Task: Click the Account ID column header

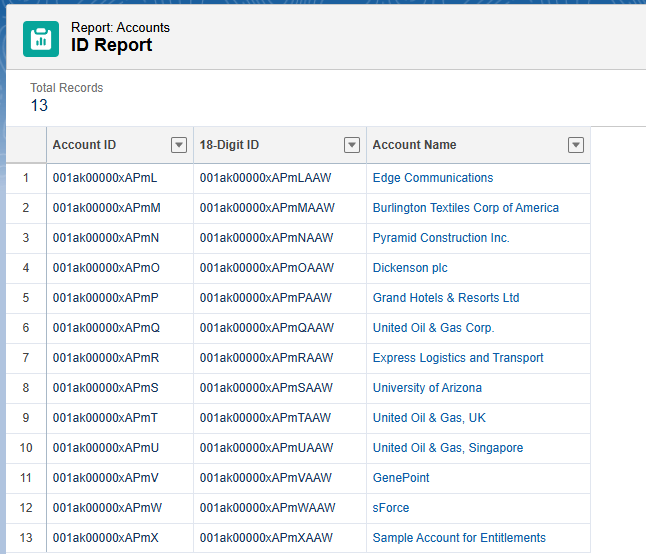Action: click(85, 145)
